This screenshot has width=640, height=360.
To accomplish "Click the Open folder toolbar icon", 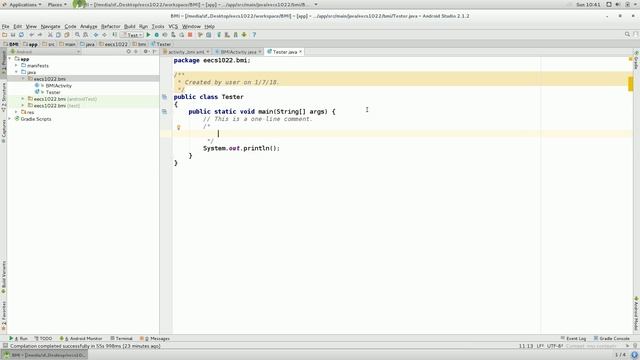I will coord(4,35).
